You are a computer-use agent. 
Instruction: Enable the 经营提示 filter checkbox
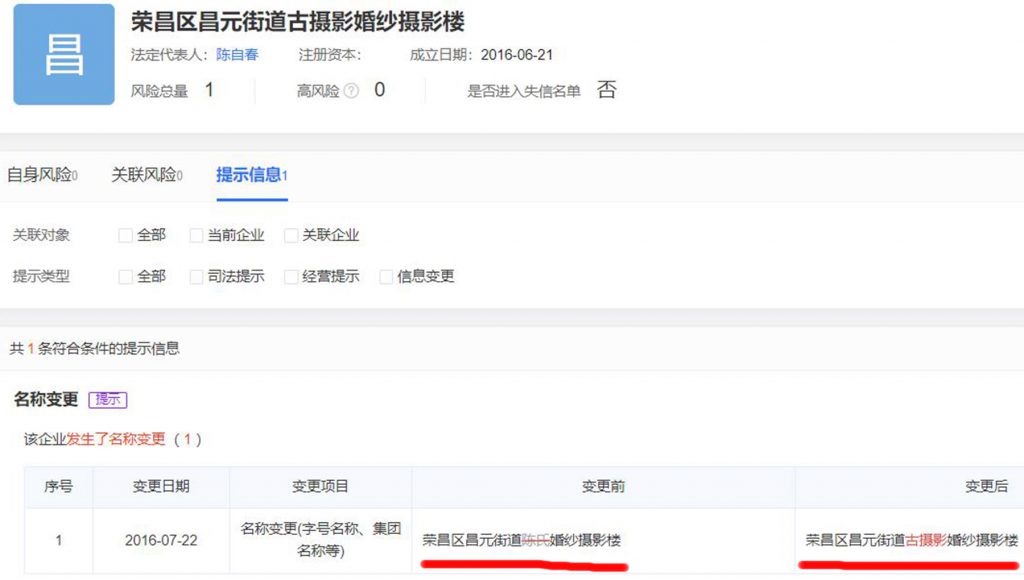[292, 277]
